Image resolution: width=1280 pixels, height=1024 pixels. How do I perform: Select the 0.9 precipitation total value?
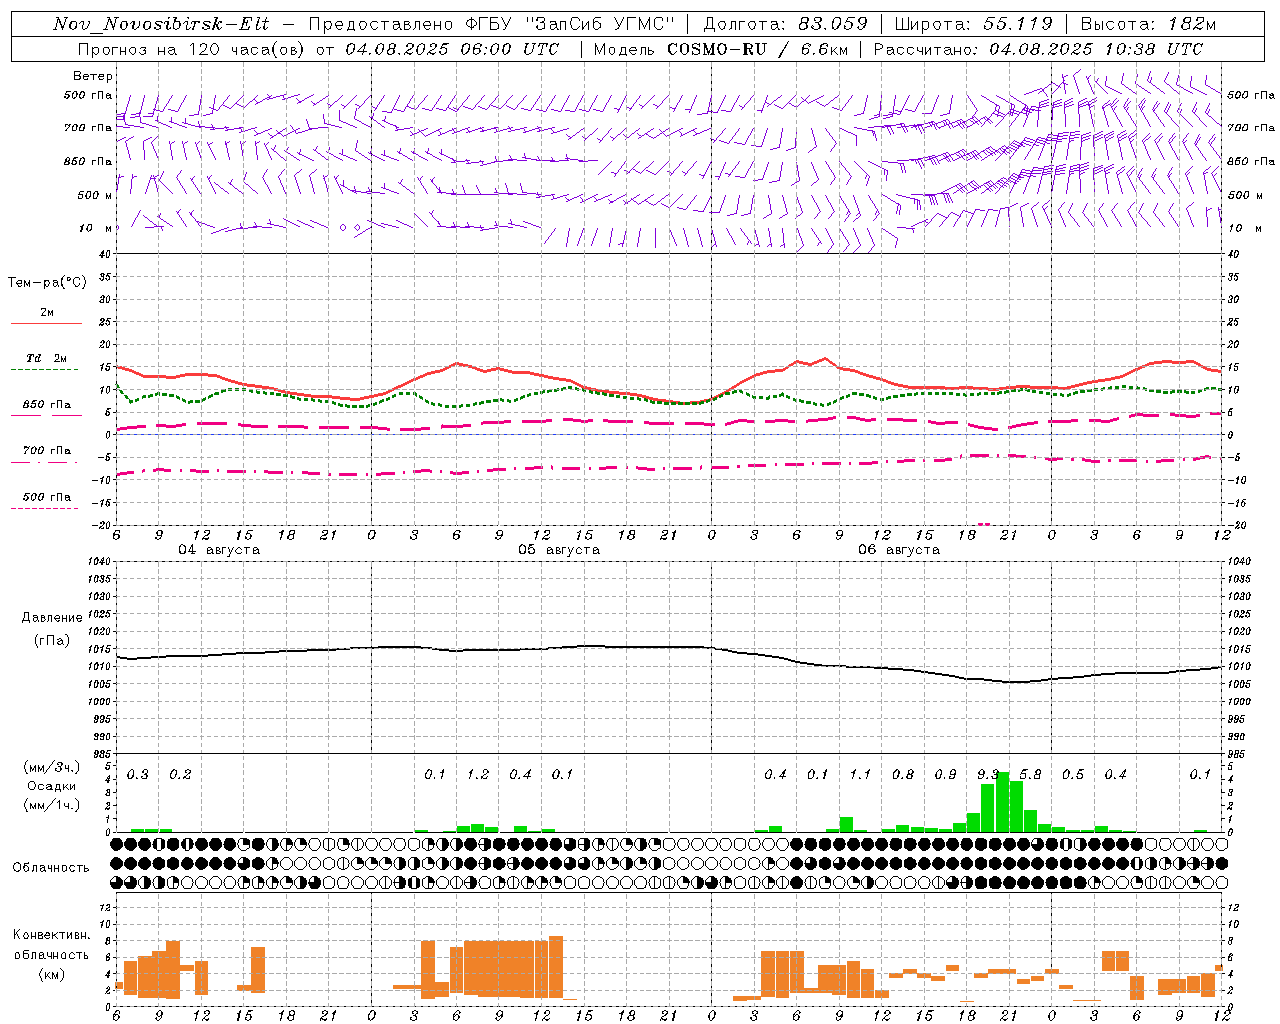(x=945, y=775)
